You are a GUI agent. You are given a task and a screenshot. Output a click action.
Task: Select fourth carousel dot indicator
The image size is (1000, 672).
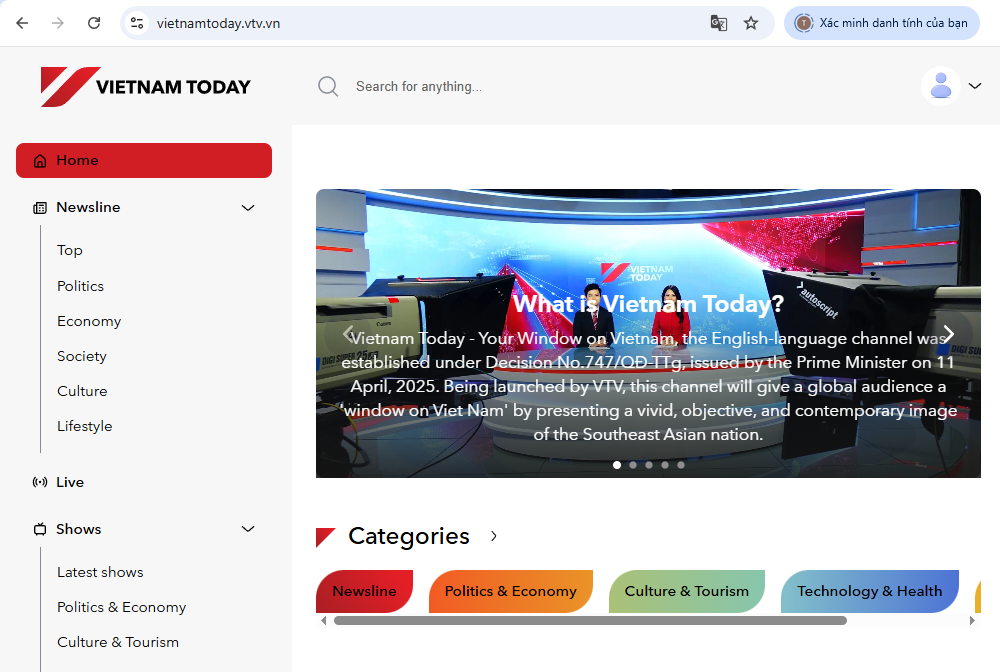pyautogui.click(x=665, y=465)
